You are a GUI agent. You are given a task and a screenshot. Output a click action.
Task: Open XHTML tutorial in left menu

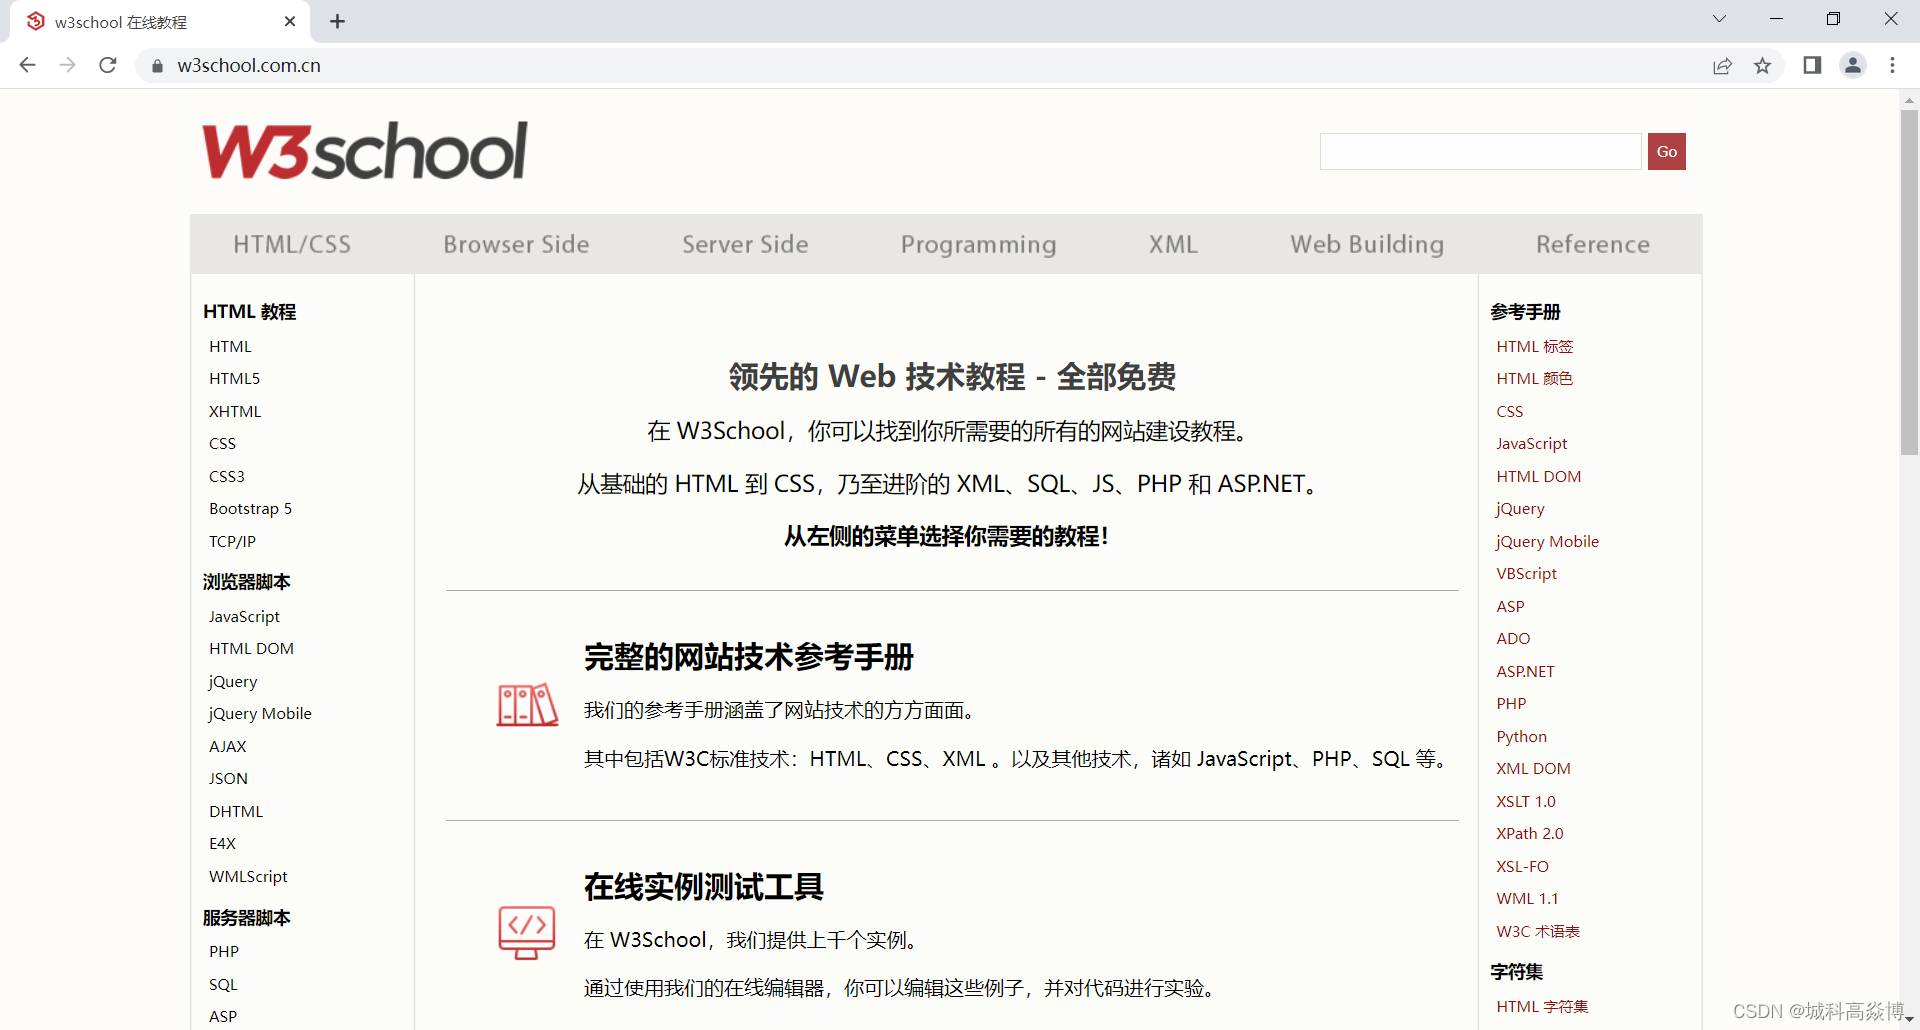(235, 411)
